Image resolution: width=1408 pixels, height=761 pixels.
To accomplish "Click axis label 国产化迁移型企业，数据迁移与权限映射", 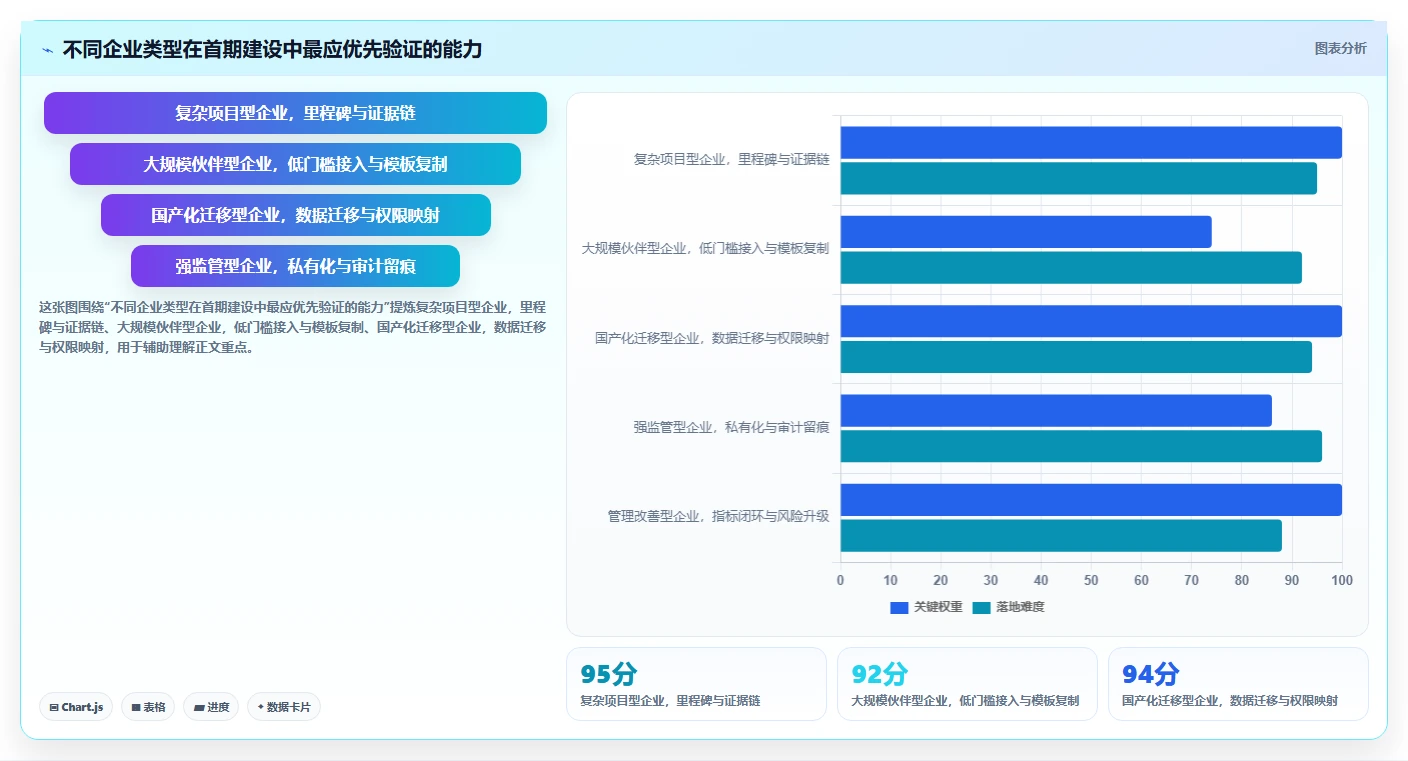I will pyautogui.click(x=712, y=338).
